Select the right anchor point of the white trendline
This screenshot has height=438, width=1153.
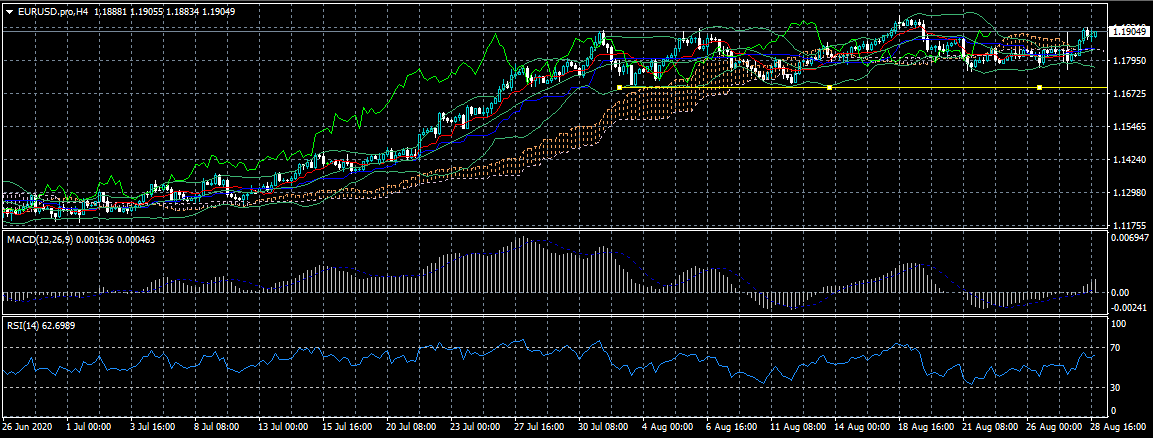(x=1040, y=88)
